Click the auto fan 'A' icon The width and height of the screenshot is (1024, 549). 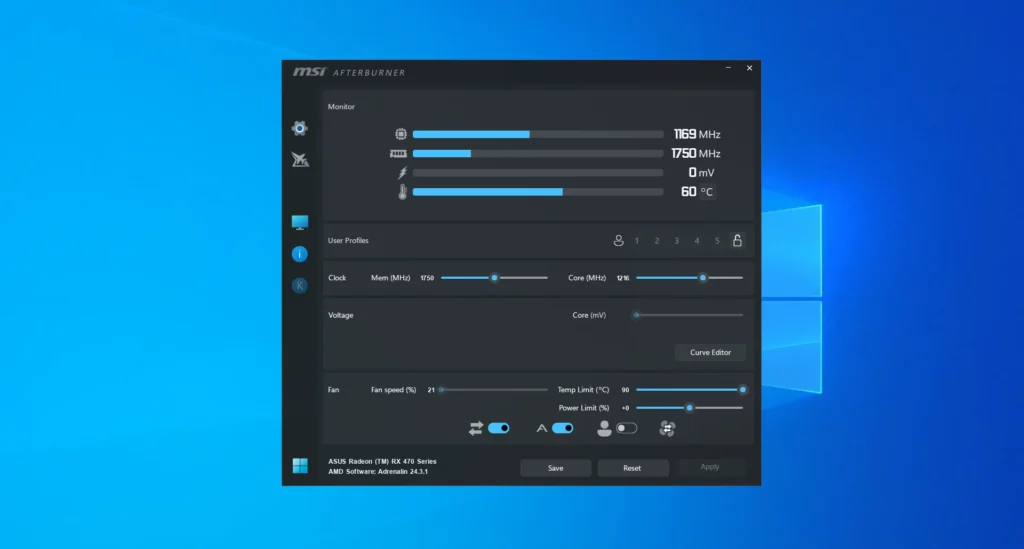(x=541, y=428)
